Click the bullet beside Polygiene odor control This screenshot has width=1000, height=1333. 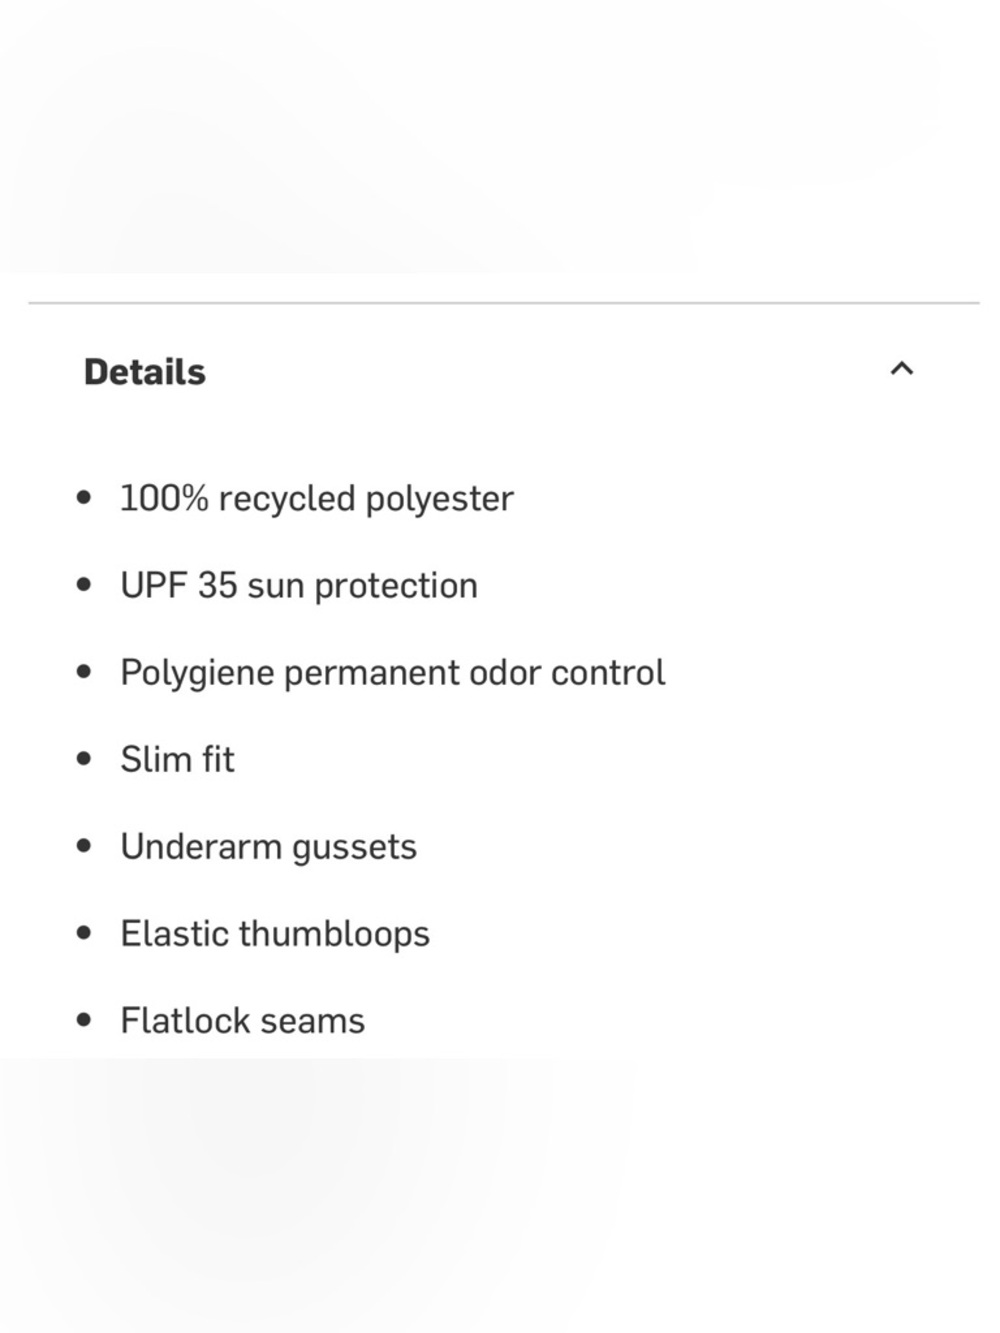pyautogui.click(x=84, y=671)
